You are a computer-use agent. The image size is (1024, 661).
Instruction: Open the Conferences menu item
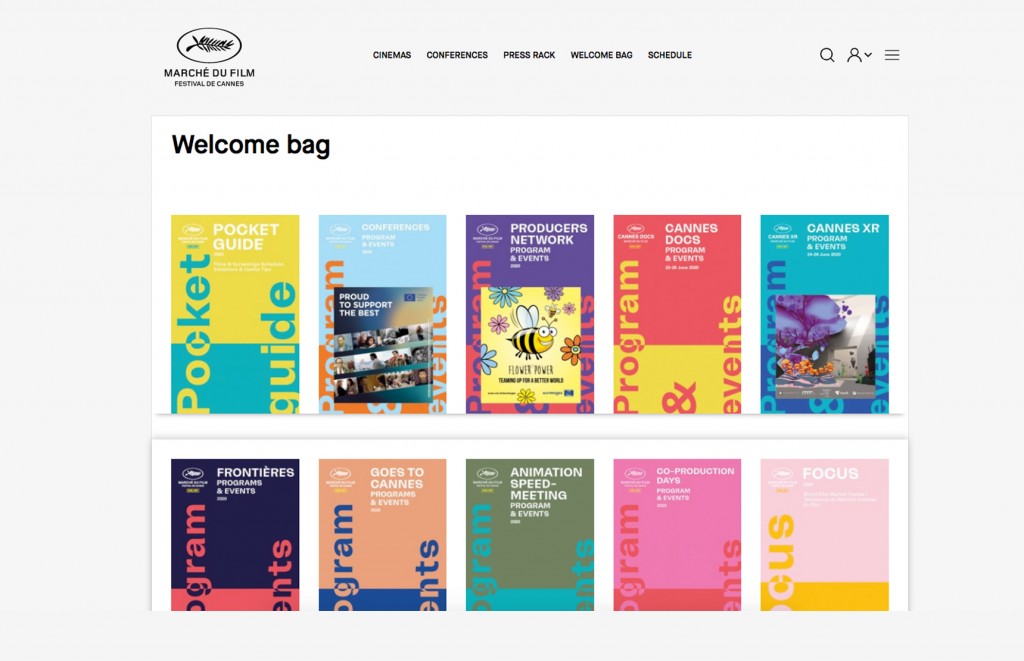tap(457, 55)
